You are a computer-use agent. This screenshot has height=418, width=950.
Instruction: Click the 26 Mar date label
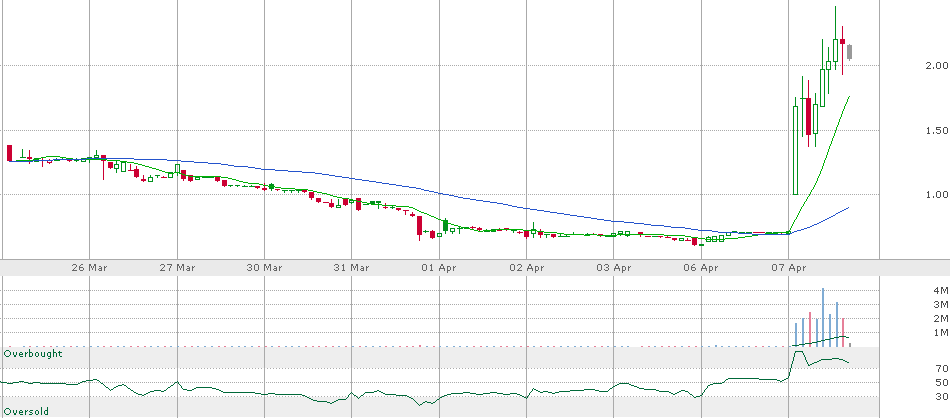[x=90, y=268]
